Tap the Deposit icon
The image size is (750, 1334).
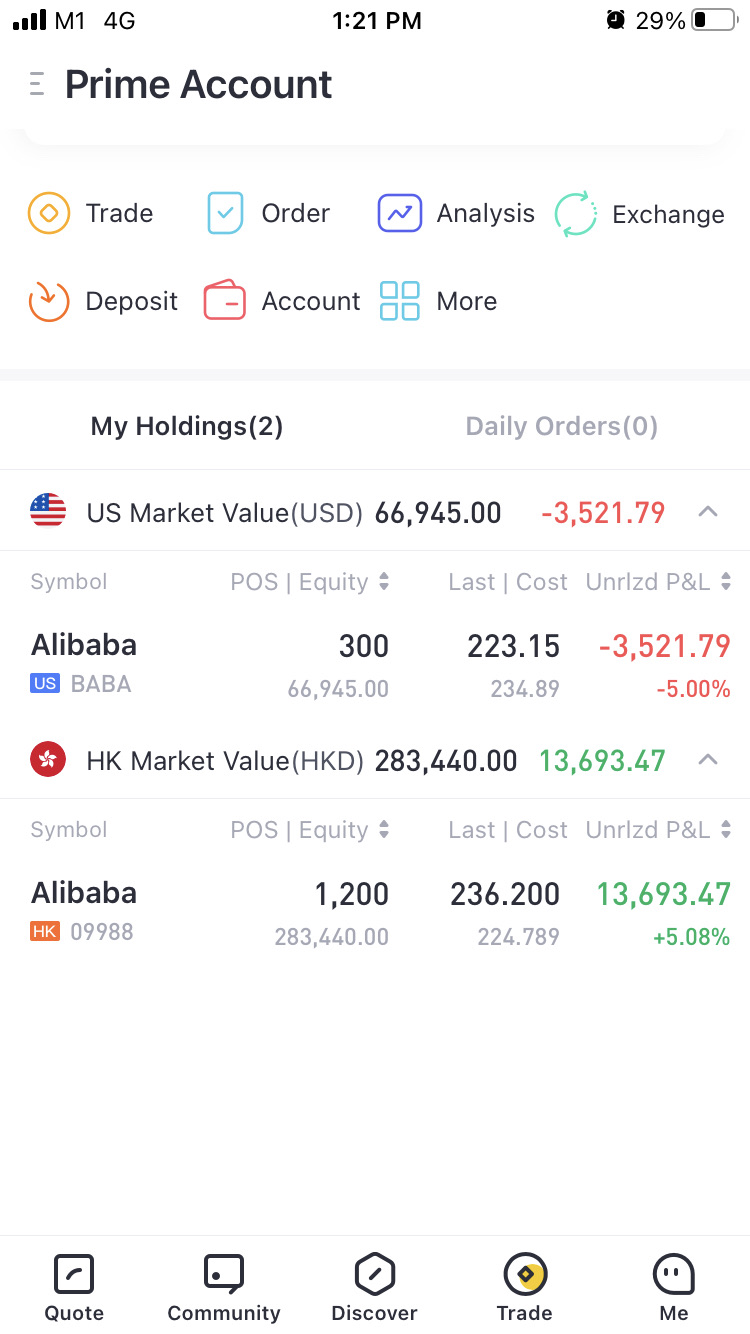point(48,301)
